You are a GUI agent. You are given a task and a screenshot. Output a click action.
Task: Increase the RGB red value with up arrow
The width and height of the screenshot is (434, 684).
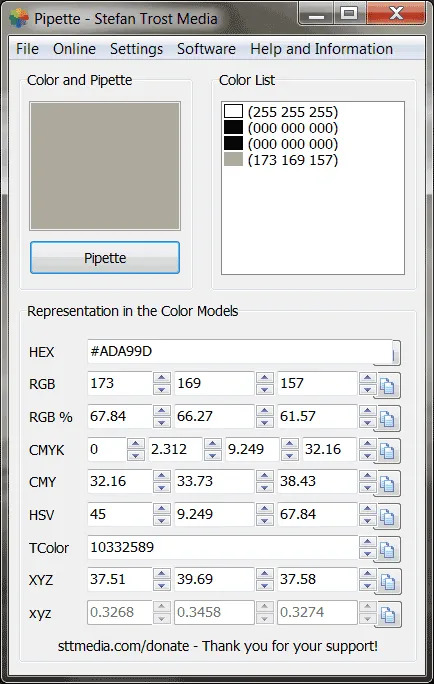point(162,378)
